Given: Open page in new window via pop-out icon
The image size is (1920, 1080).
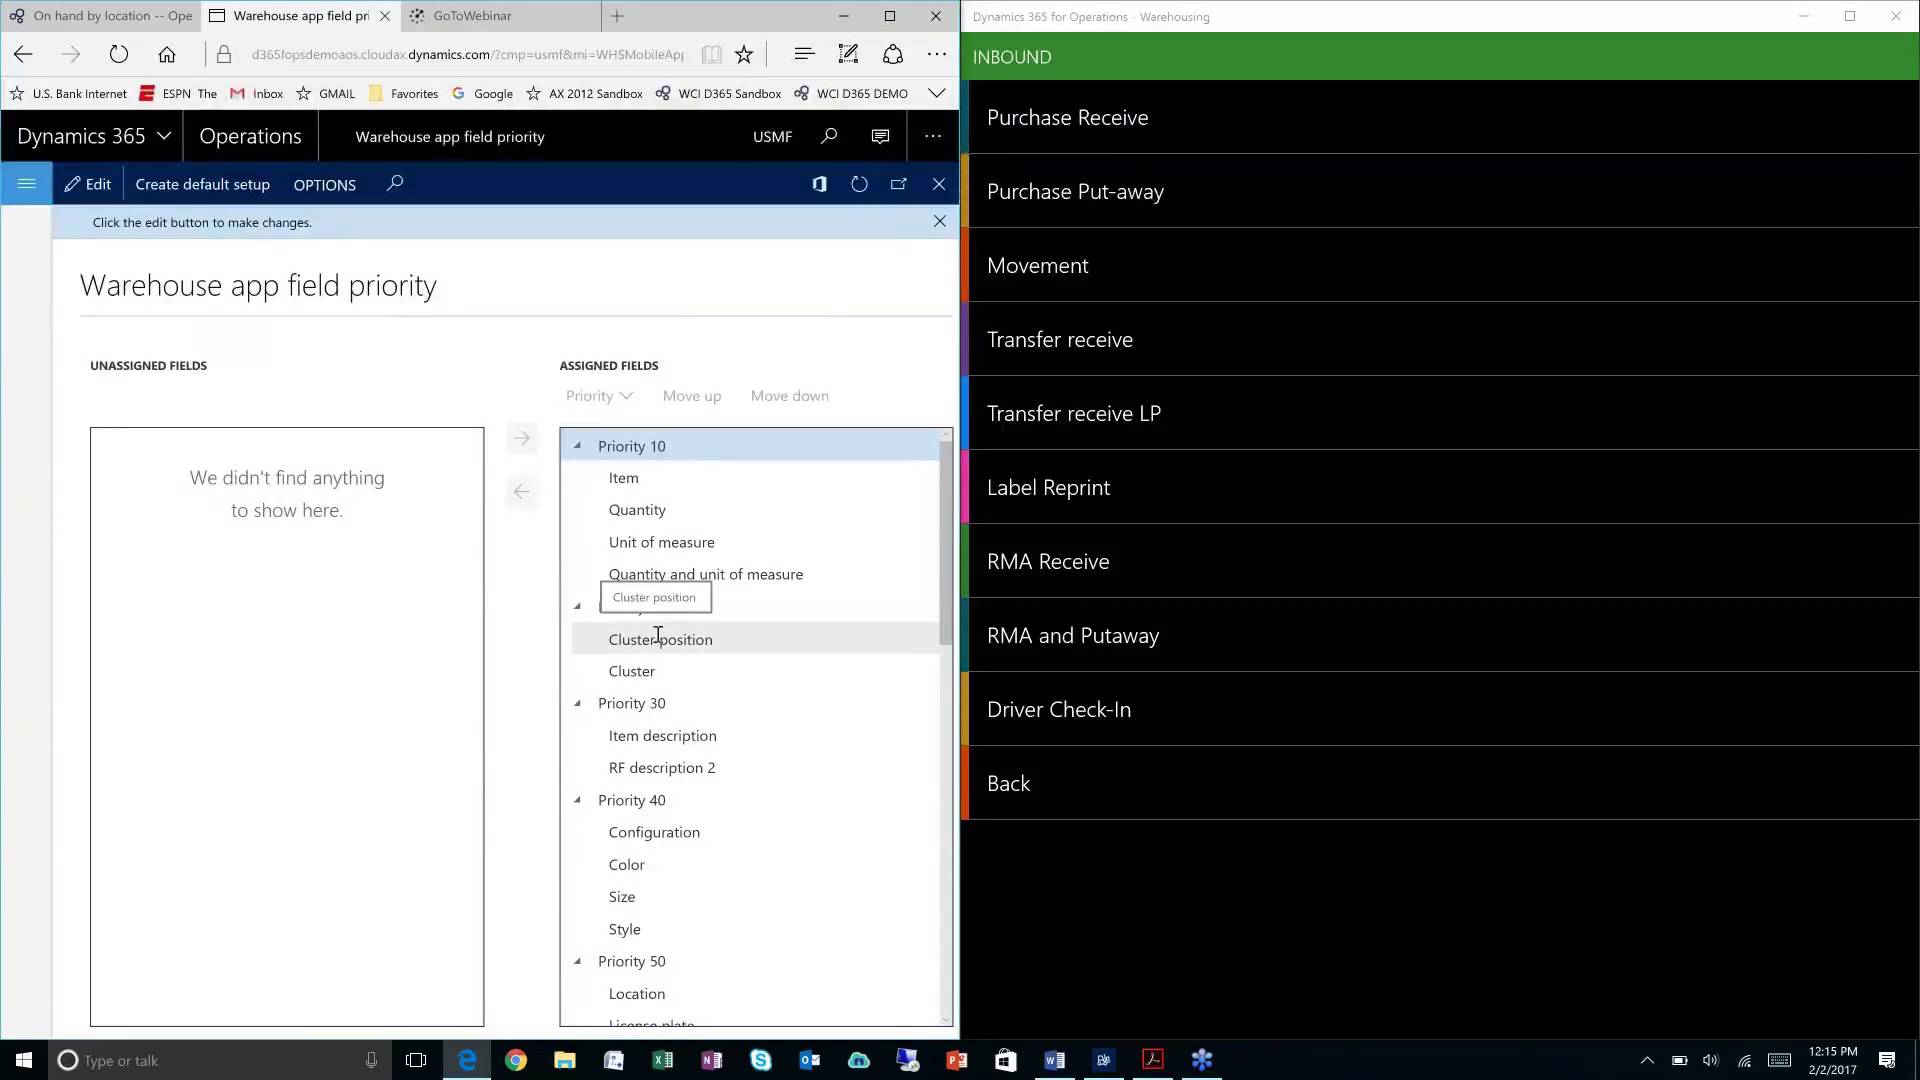Looking at the screenshot, I should [x=899, y=184].
